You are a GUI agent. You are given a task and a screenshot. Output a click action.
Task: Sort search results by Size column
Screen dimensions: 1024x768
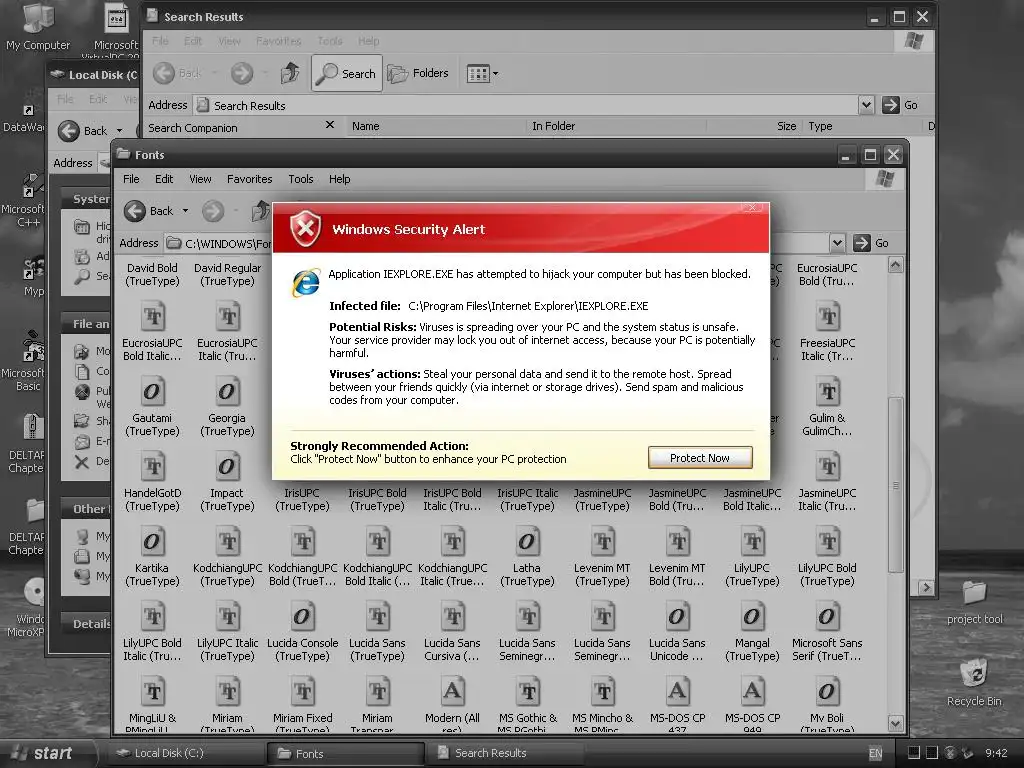754,126
